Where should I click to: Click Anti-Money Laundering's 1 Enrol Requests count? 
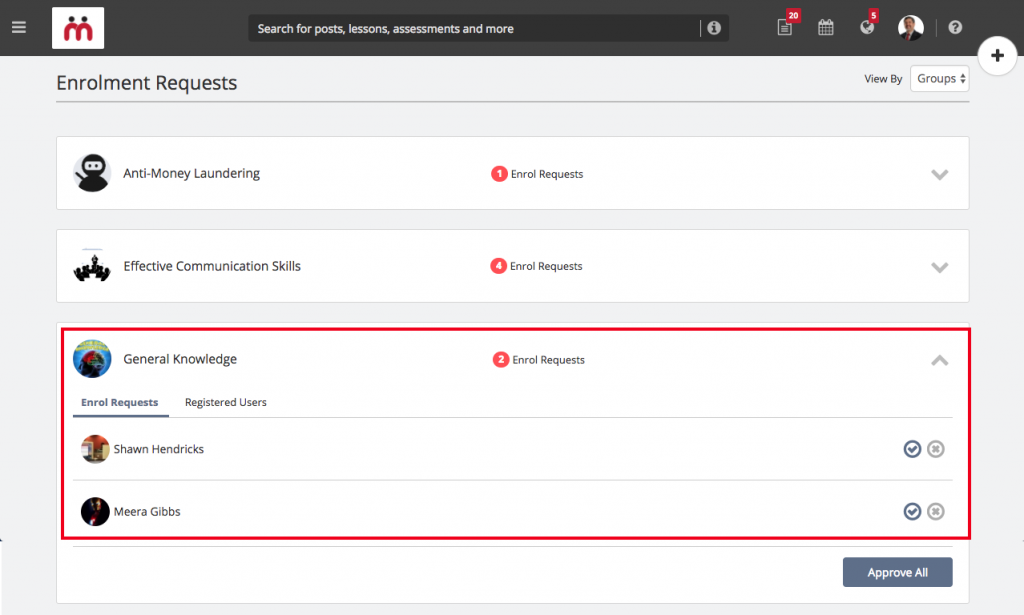tap(537, 174)
